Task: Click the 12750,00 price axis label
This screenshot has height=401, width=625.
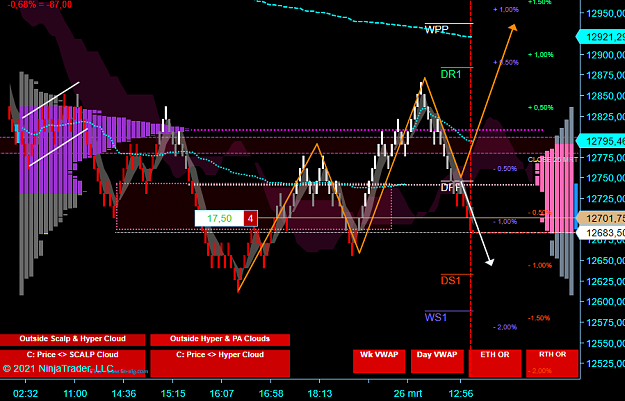Action: [605, 178]
